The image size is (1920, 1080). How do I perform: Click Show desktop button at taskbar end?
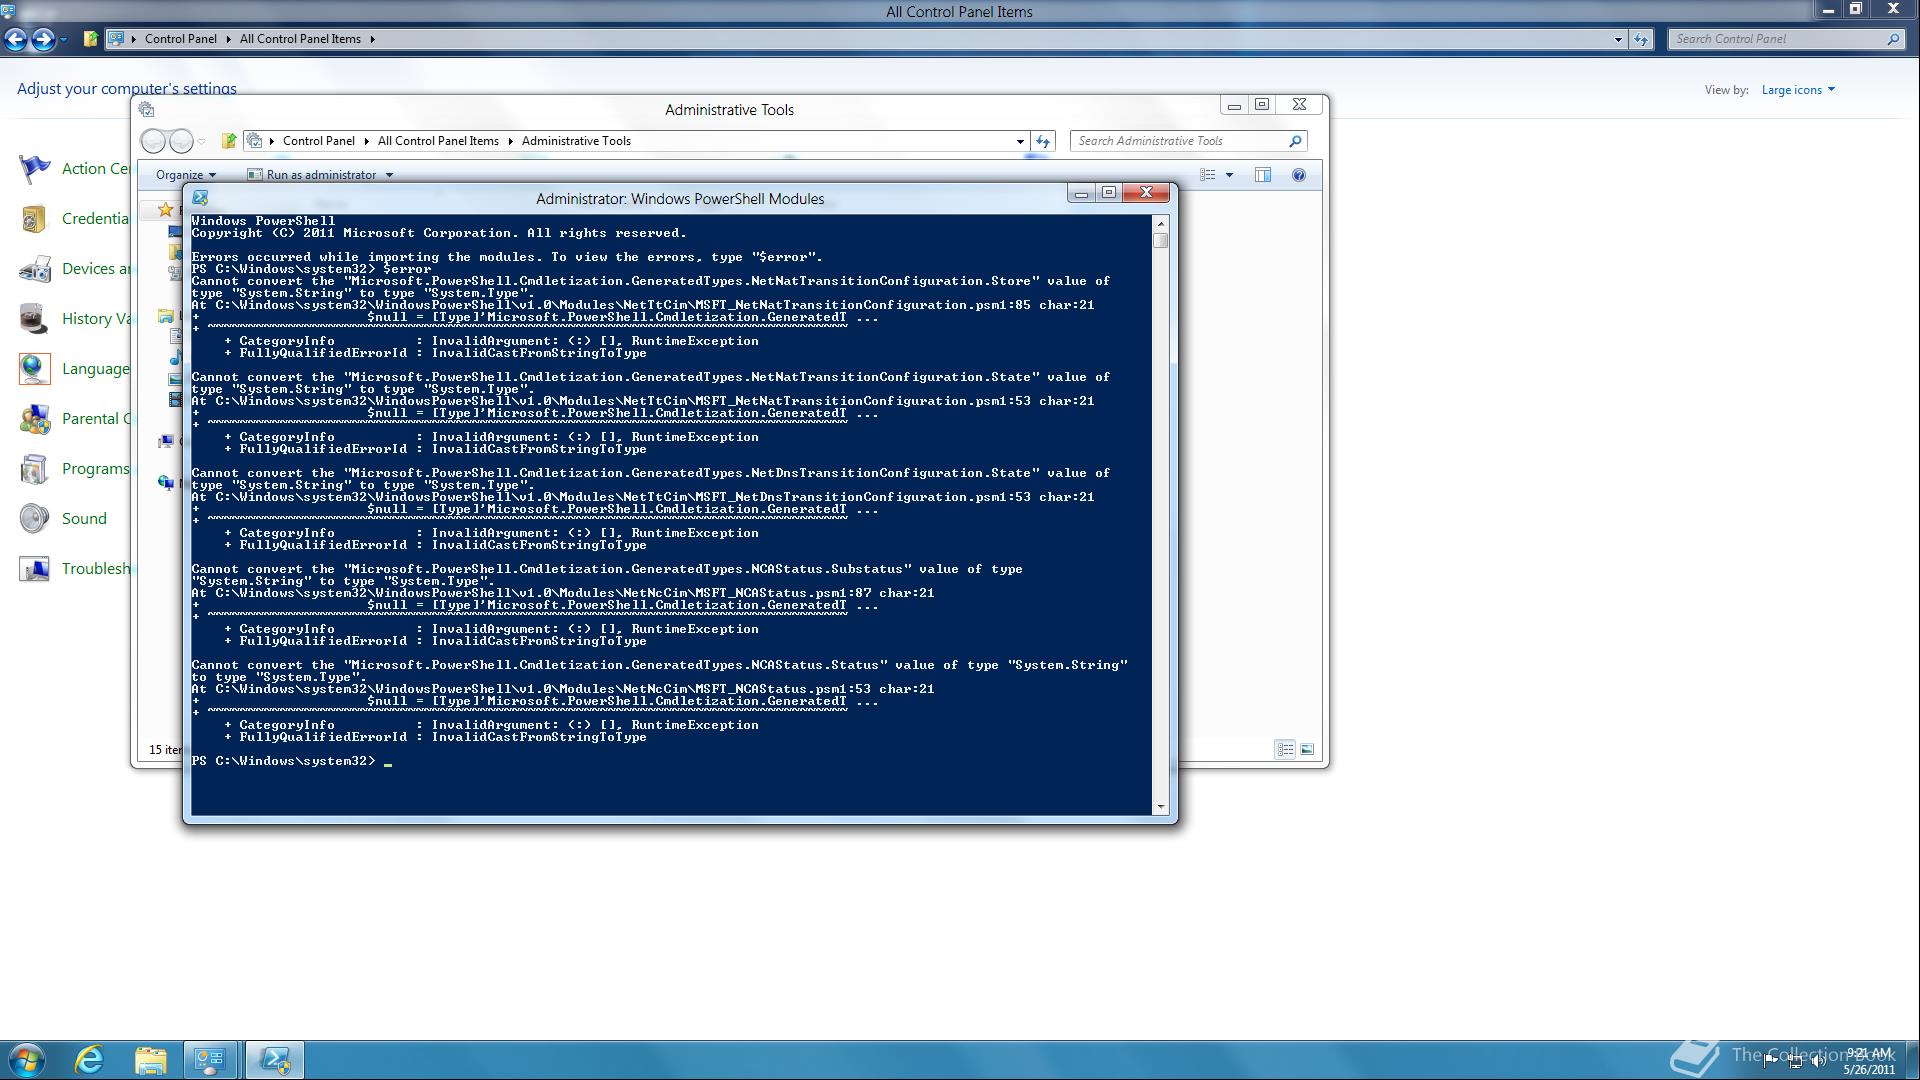tap(1912, 1060)
